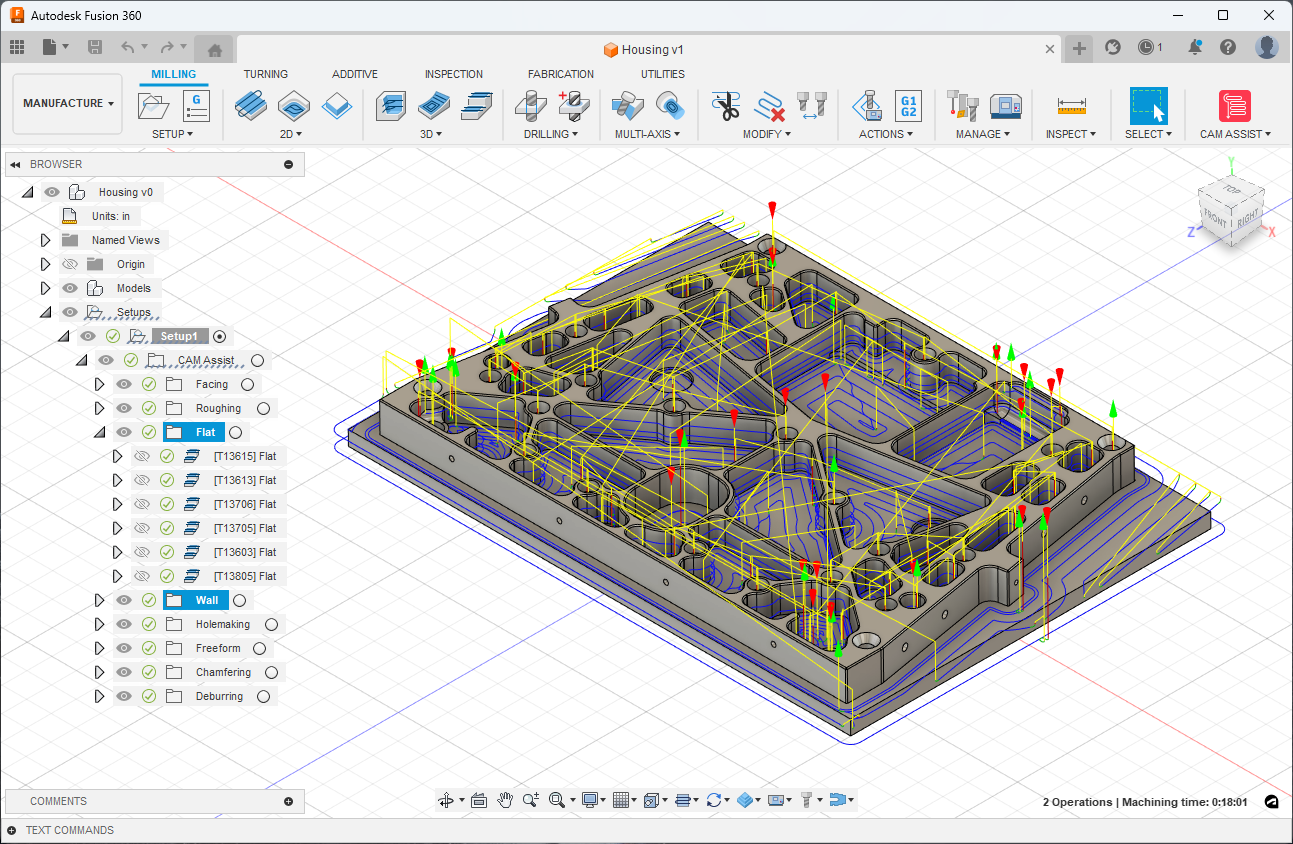
Task: Click the G1 G2 post process icon
Action: 908,105
